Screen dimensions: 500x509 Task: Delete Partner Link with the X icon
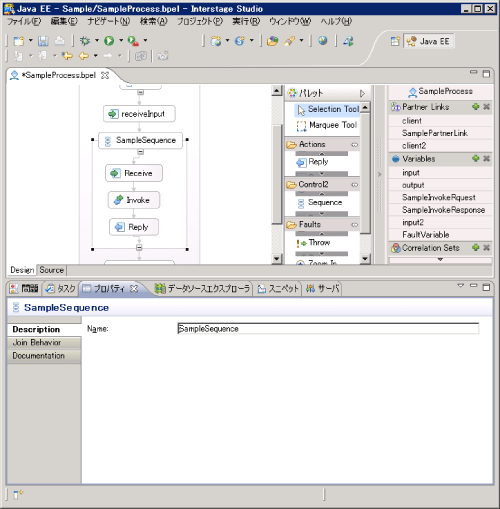pos(487,107)
